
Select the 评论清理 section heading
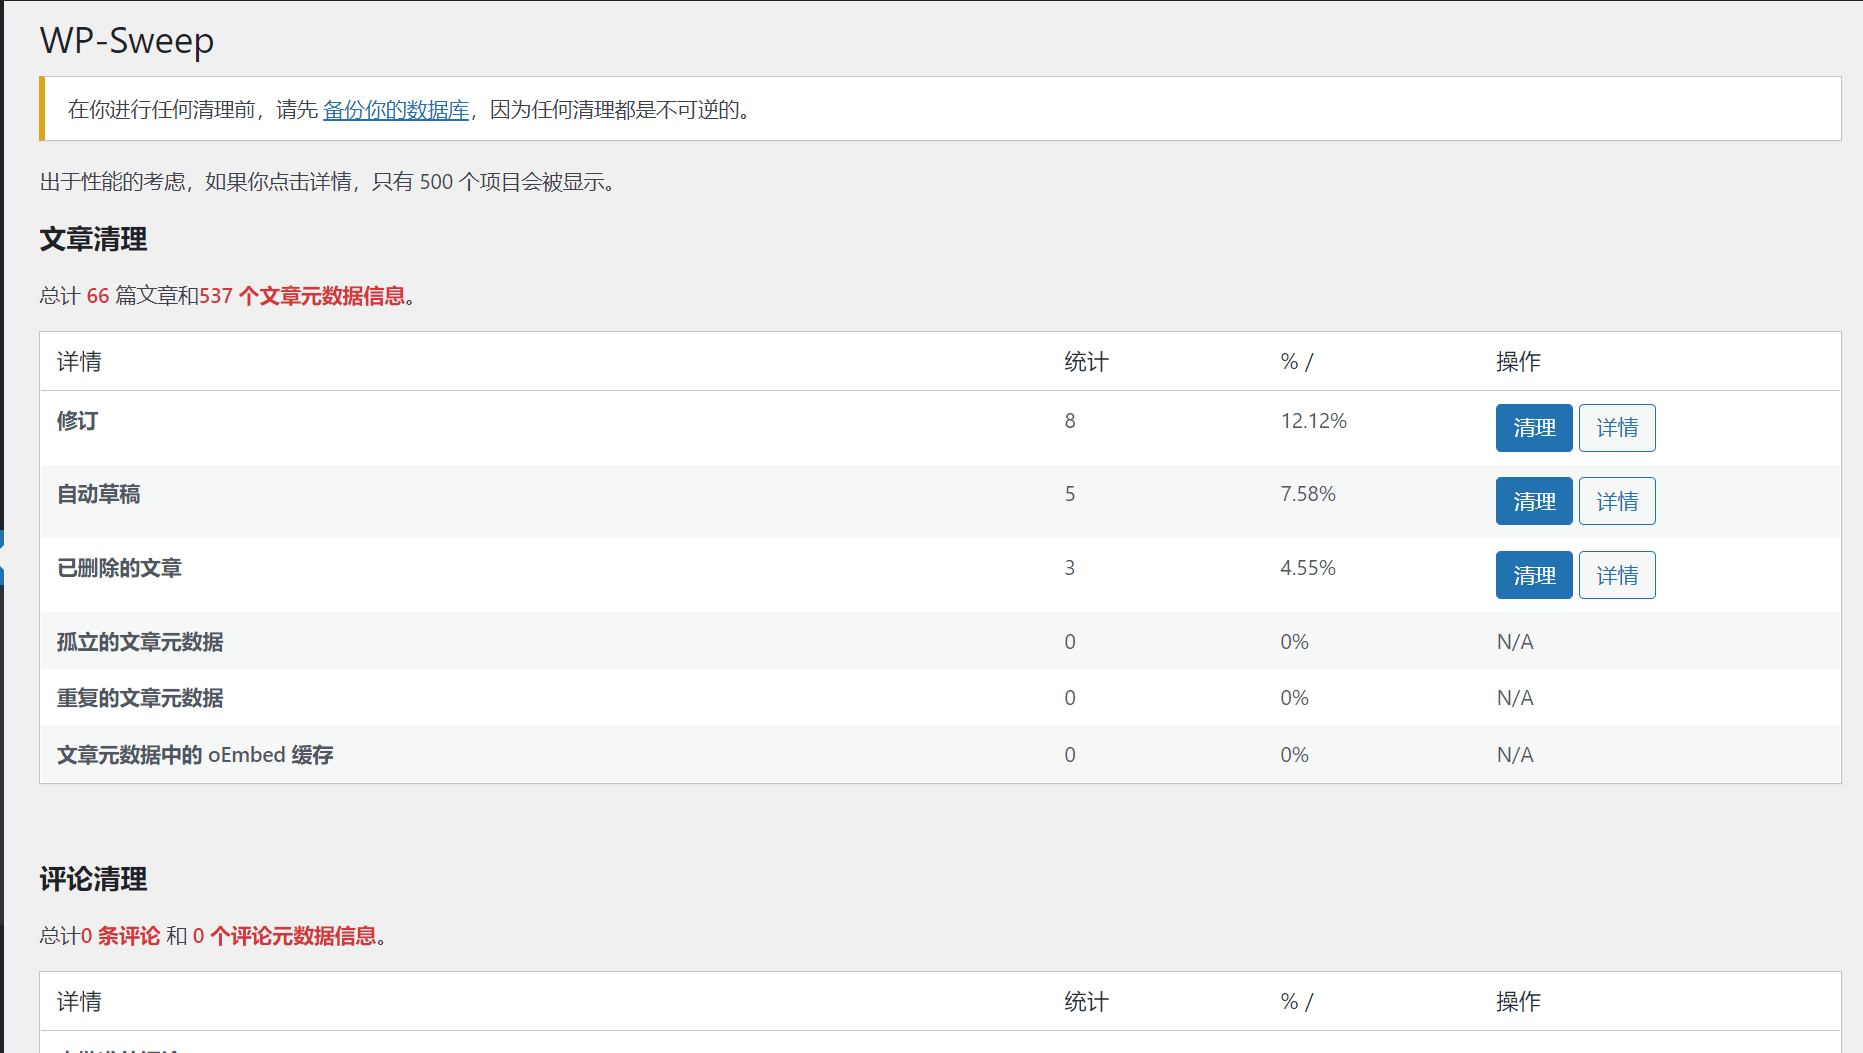click(x=93, y=879)
